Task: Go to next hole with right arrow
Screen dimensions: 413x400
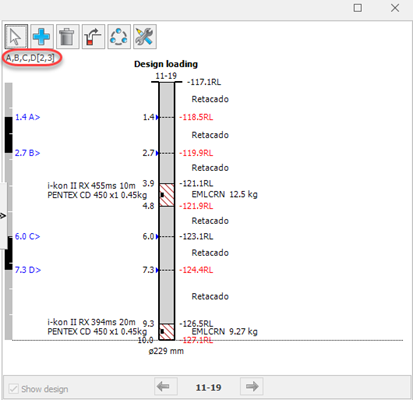Action: pyautogui.click(x=252, y=387)
